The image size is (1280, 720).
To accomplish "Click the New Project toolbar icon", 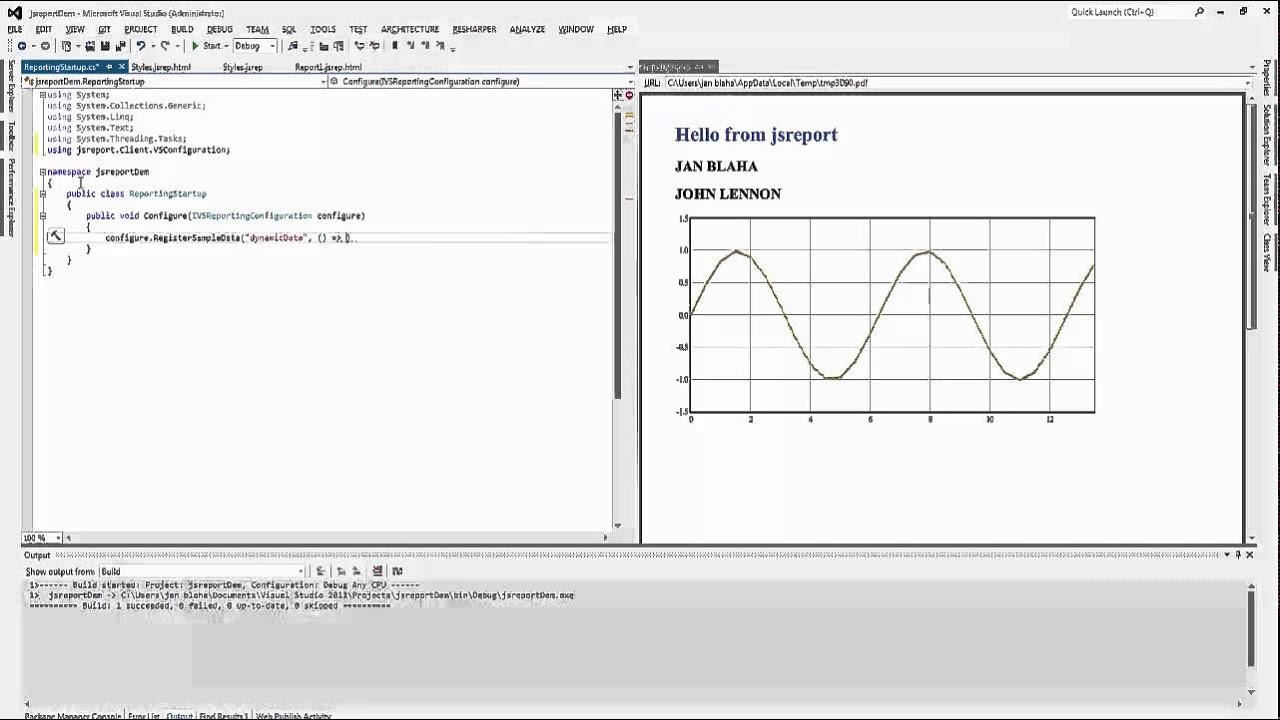I will (x=68, y=46).
